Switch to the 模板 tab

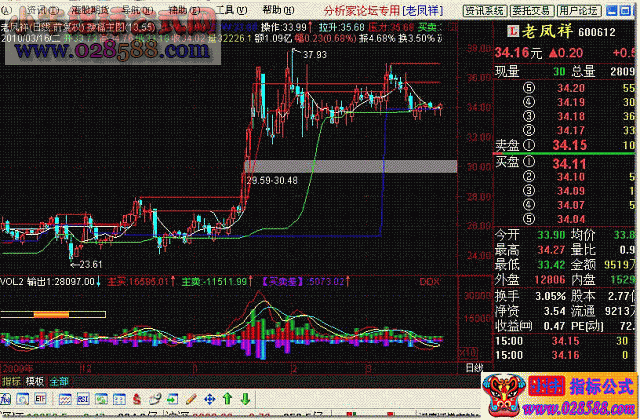[x=34, y=381]
